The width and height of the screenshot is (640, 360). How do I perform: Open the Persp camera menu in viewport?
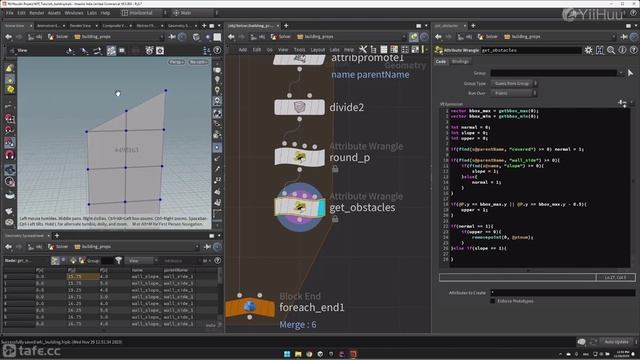click(176, 62)
